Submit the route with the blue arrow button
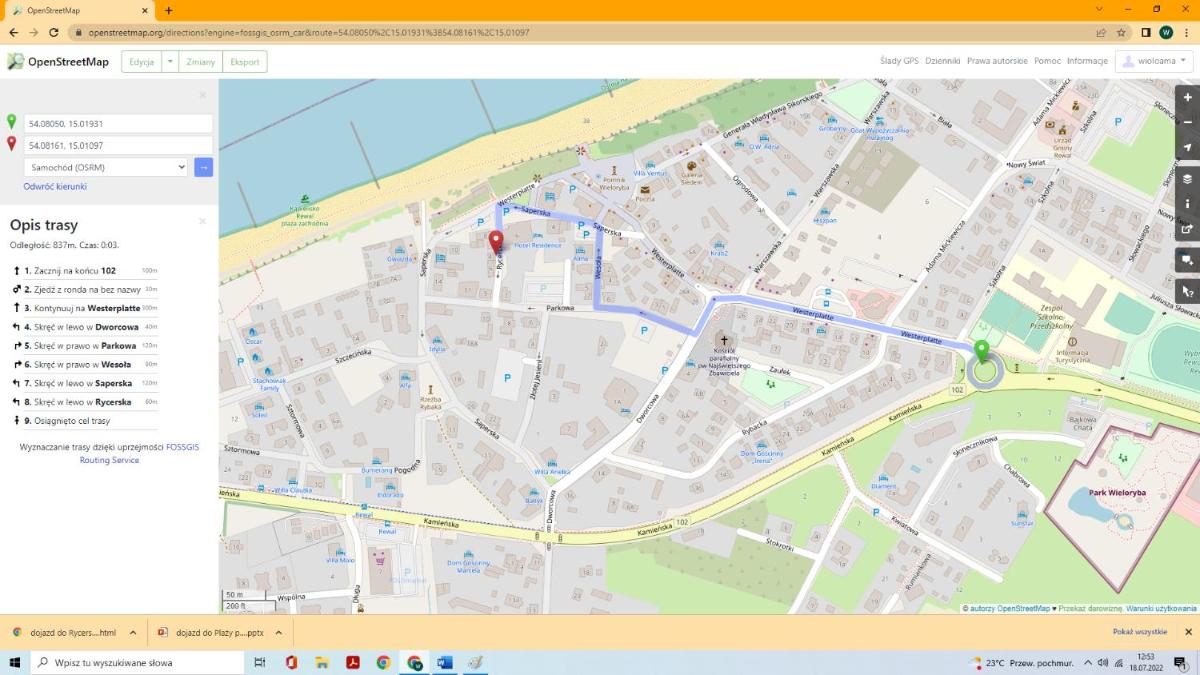This screenshot has height=675, width=1200. coord(203,167)
